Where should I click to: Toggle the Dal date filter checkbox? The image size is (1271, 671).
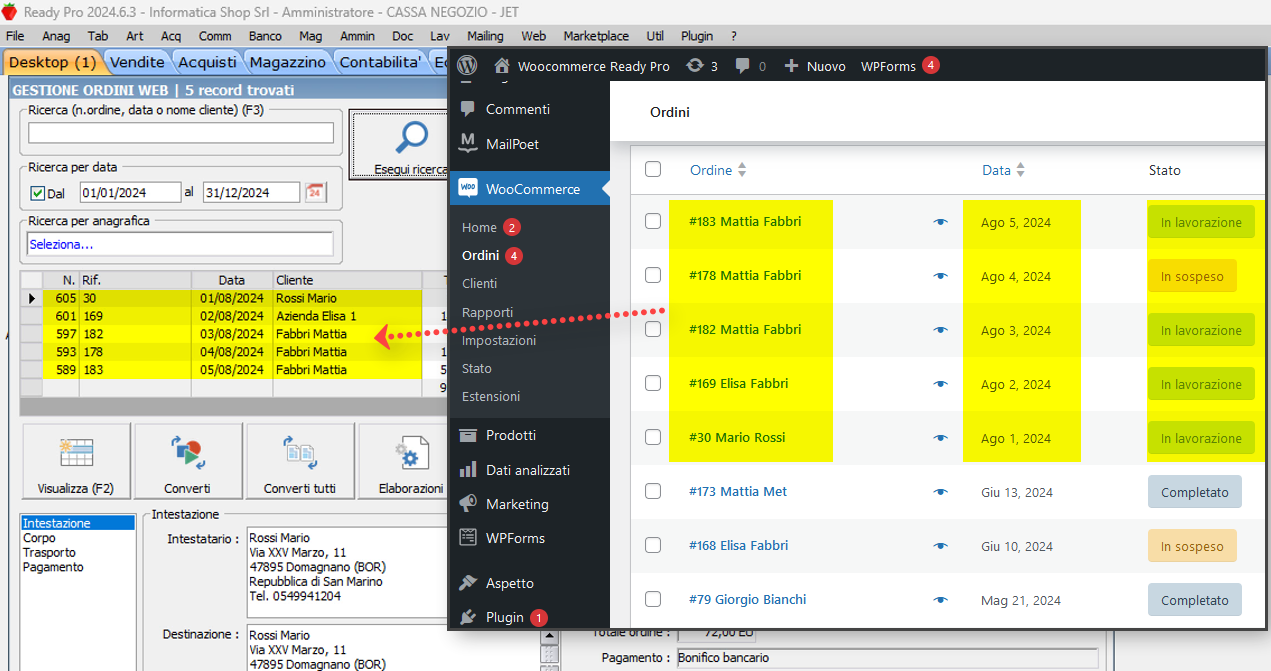(38, 193)
